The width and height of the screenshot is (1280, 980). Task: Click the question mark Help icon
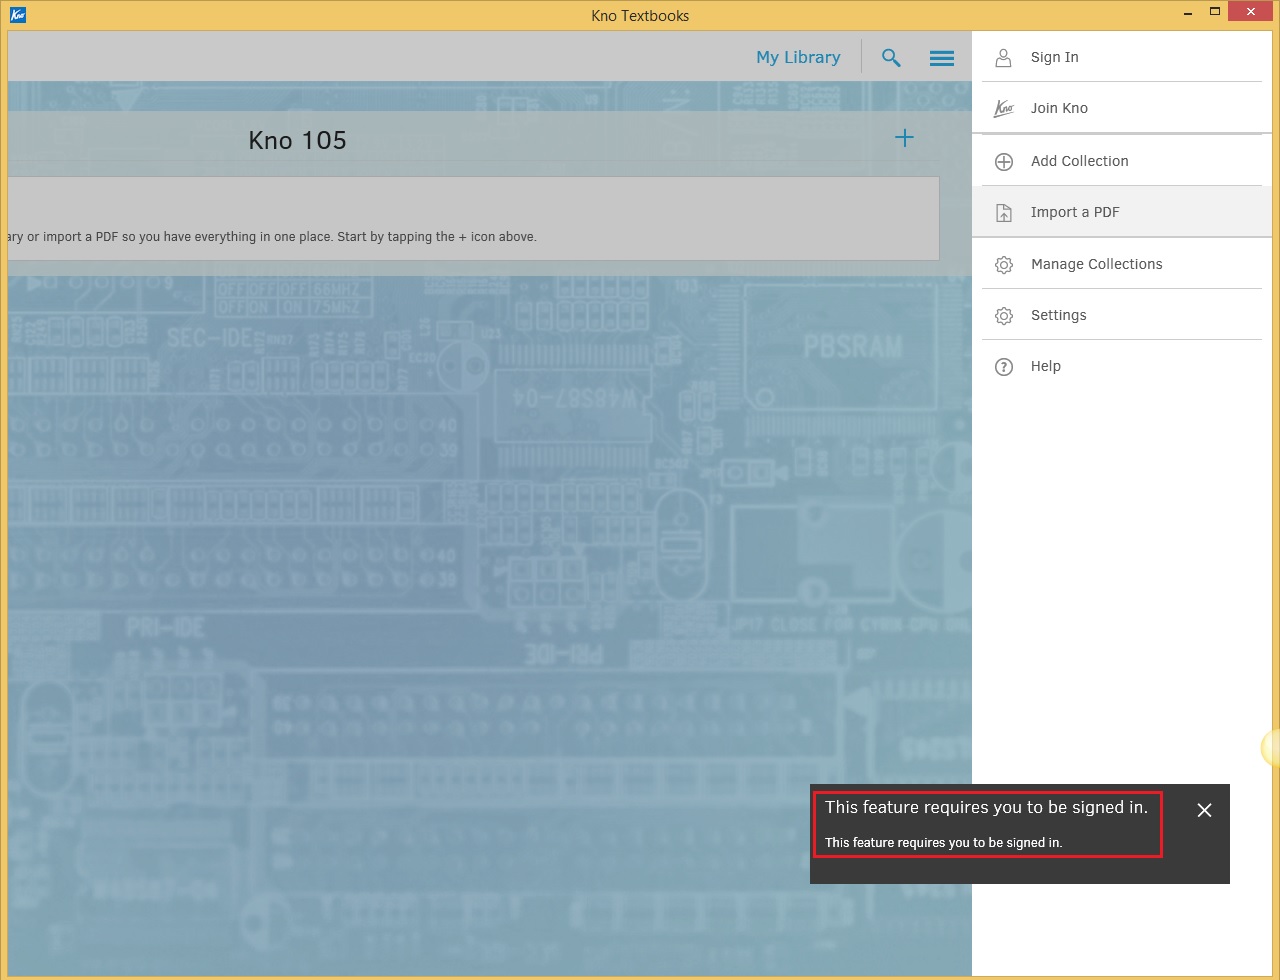pos(1004,367)
